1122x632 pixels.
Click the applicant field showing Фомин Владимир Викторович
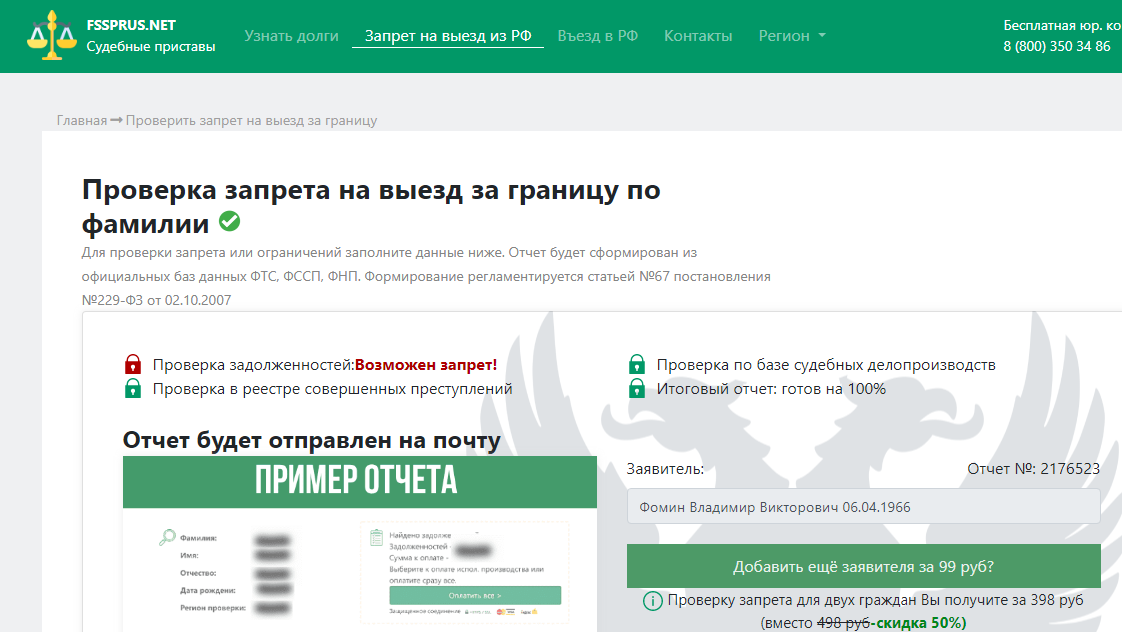click(862, 507)
